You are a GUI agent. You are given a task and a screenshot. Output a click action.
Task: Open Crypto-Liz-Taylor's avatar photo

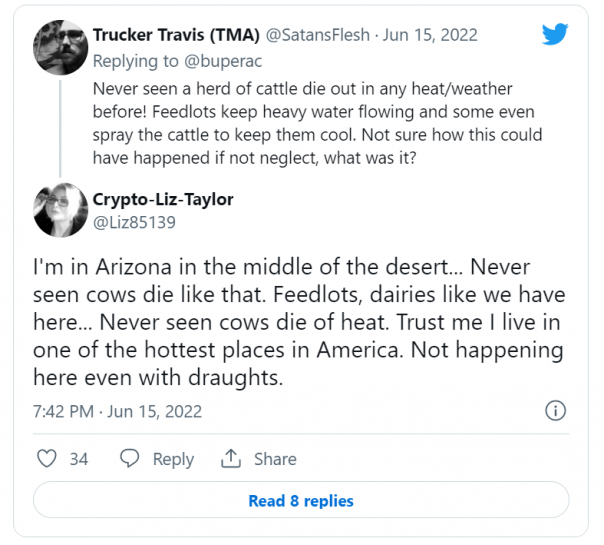point(61,211)
